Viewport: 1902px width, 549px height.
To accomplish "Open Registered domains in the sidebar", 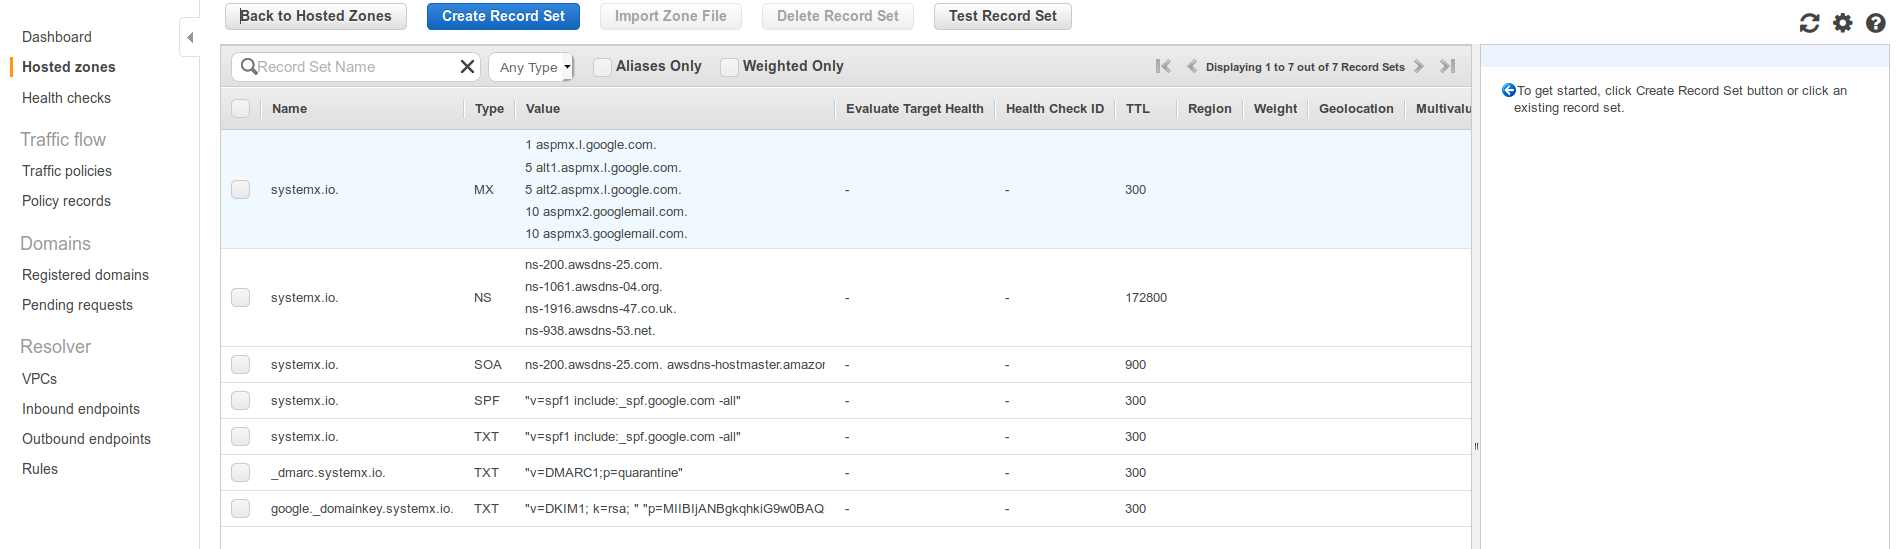I will pyautogui.click(x=85, y=275).
